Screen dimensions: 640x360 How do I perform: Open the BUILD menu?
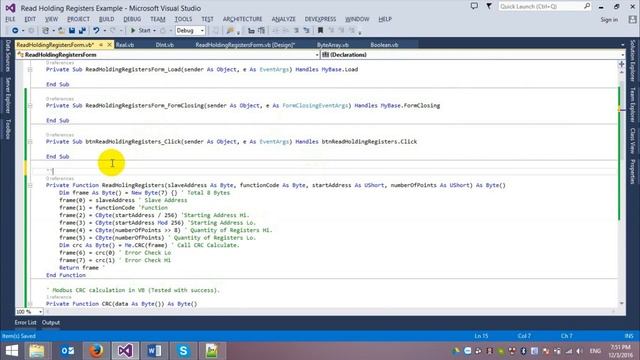pos(107,19)
